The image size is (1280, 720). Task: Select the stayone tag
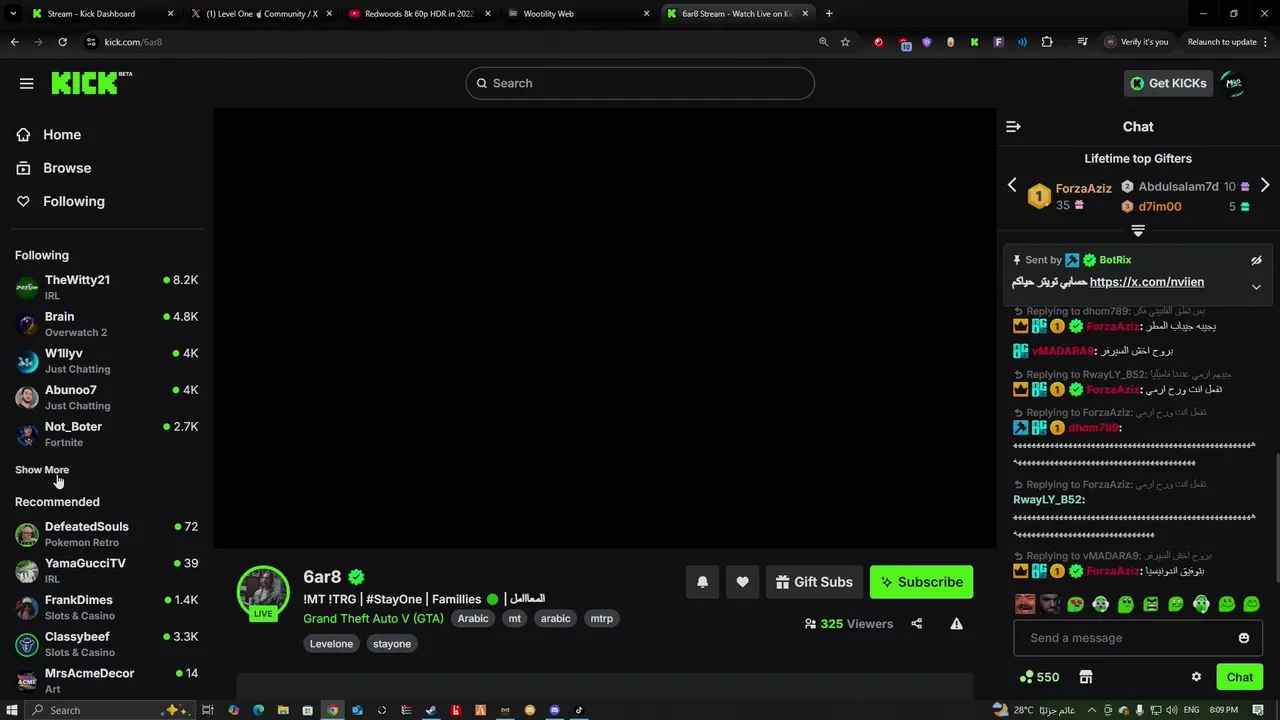coord(392,644)
